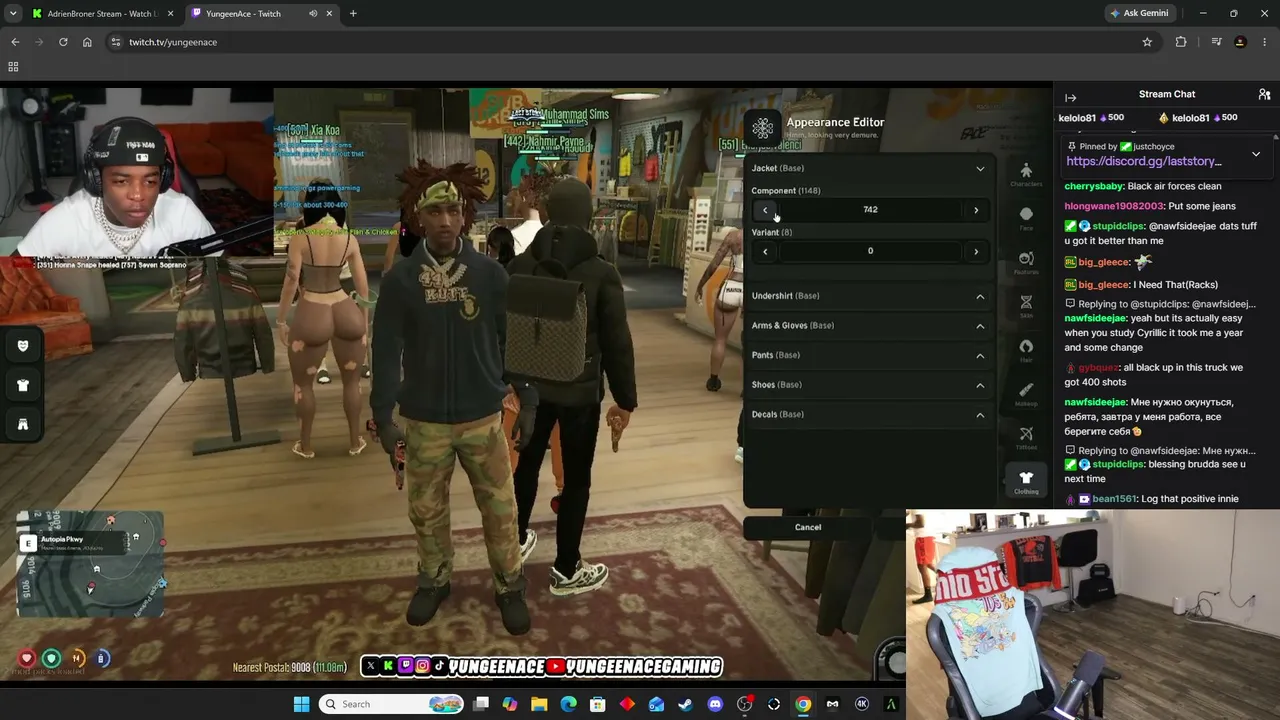Image resolution: width=1280 pixels, height=720 pixels.
Task: Expand the Undershirt (Base) section
Action: pyautogui.click(x=980, y=296)
